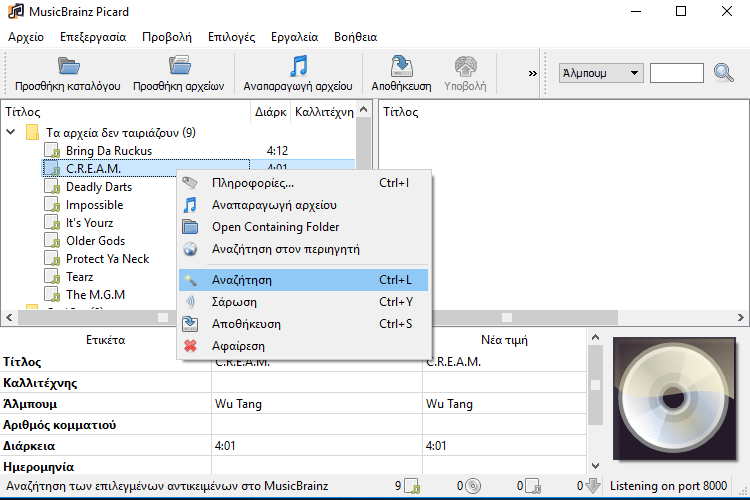Click the Τίτλος column header in left pane
Image resolution: width=750 pixels, height=500 pixels.
click(x=126, y=112)
